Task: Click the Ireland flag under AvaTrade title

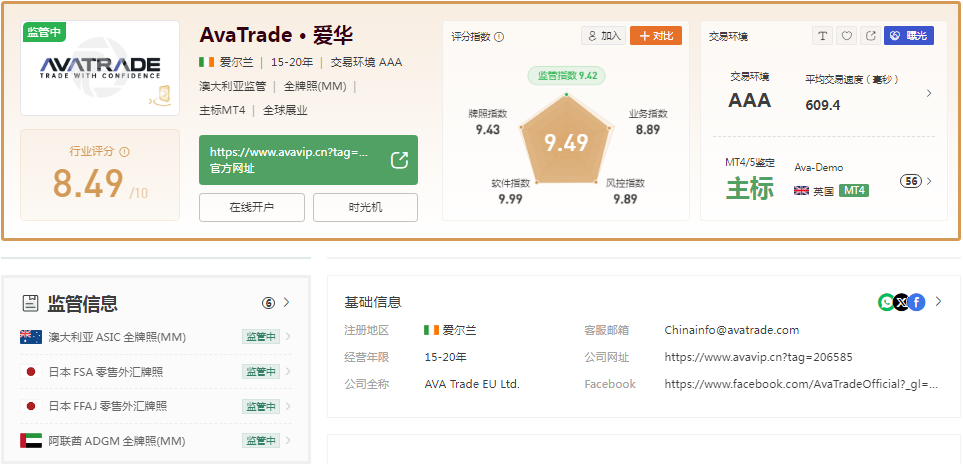Action: (207, 62)
